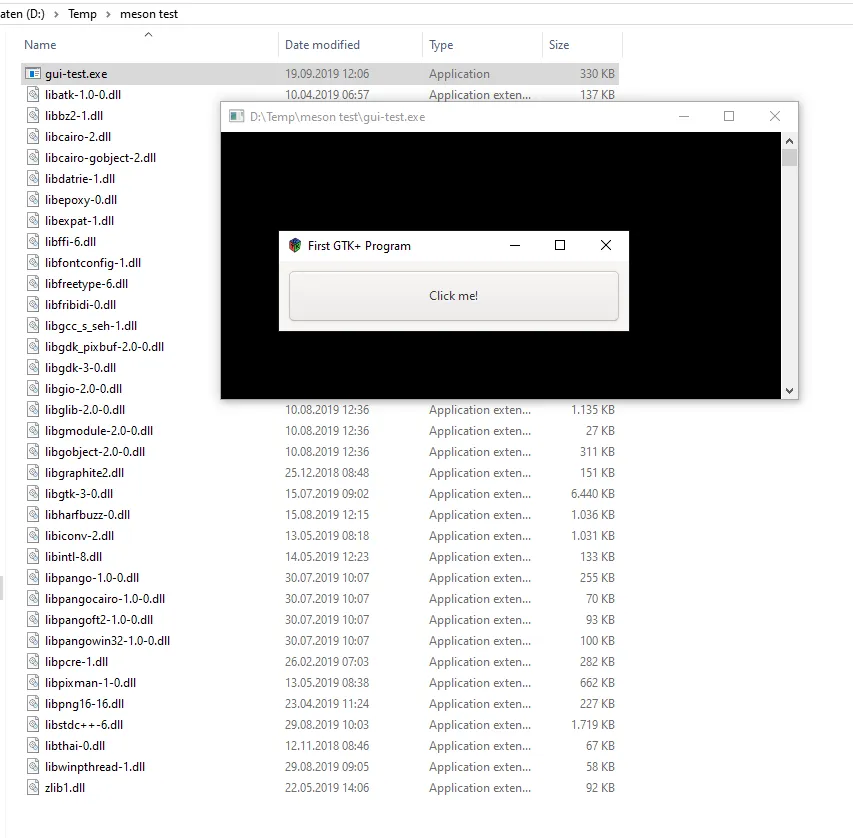The width and height of the screenshot is (853, 838).
Task: Click the libgio-2.0-0.dll file icon
Action: (x=33, y=389)
